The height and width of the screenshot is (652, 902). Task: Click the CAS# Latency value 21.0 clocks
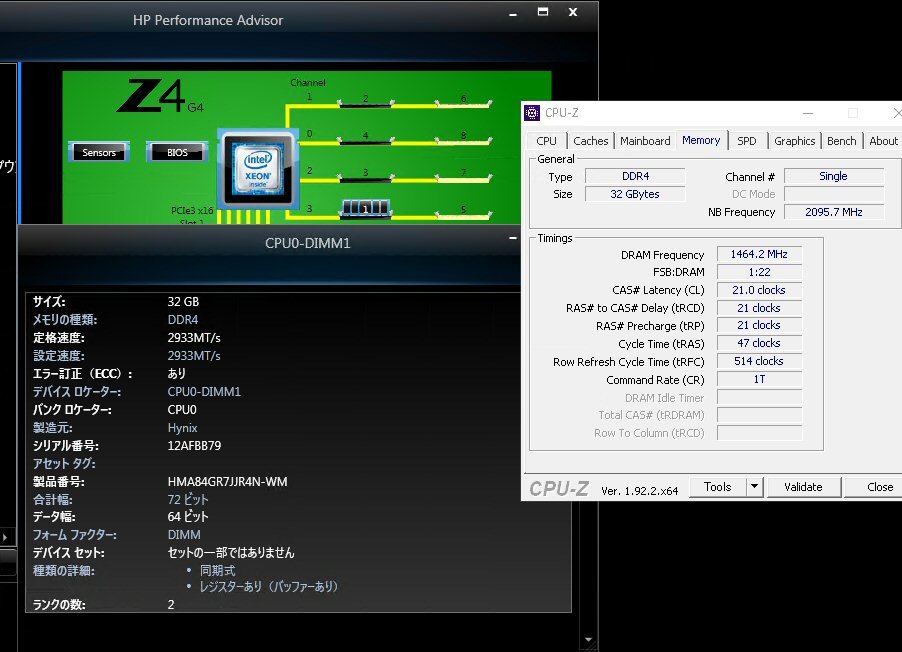pyautogui.click(x=759, y=290)
